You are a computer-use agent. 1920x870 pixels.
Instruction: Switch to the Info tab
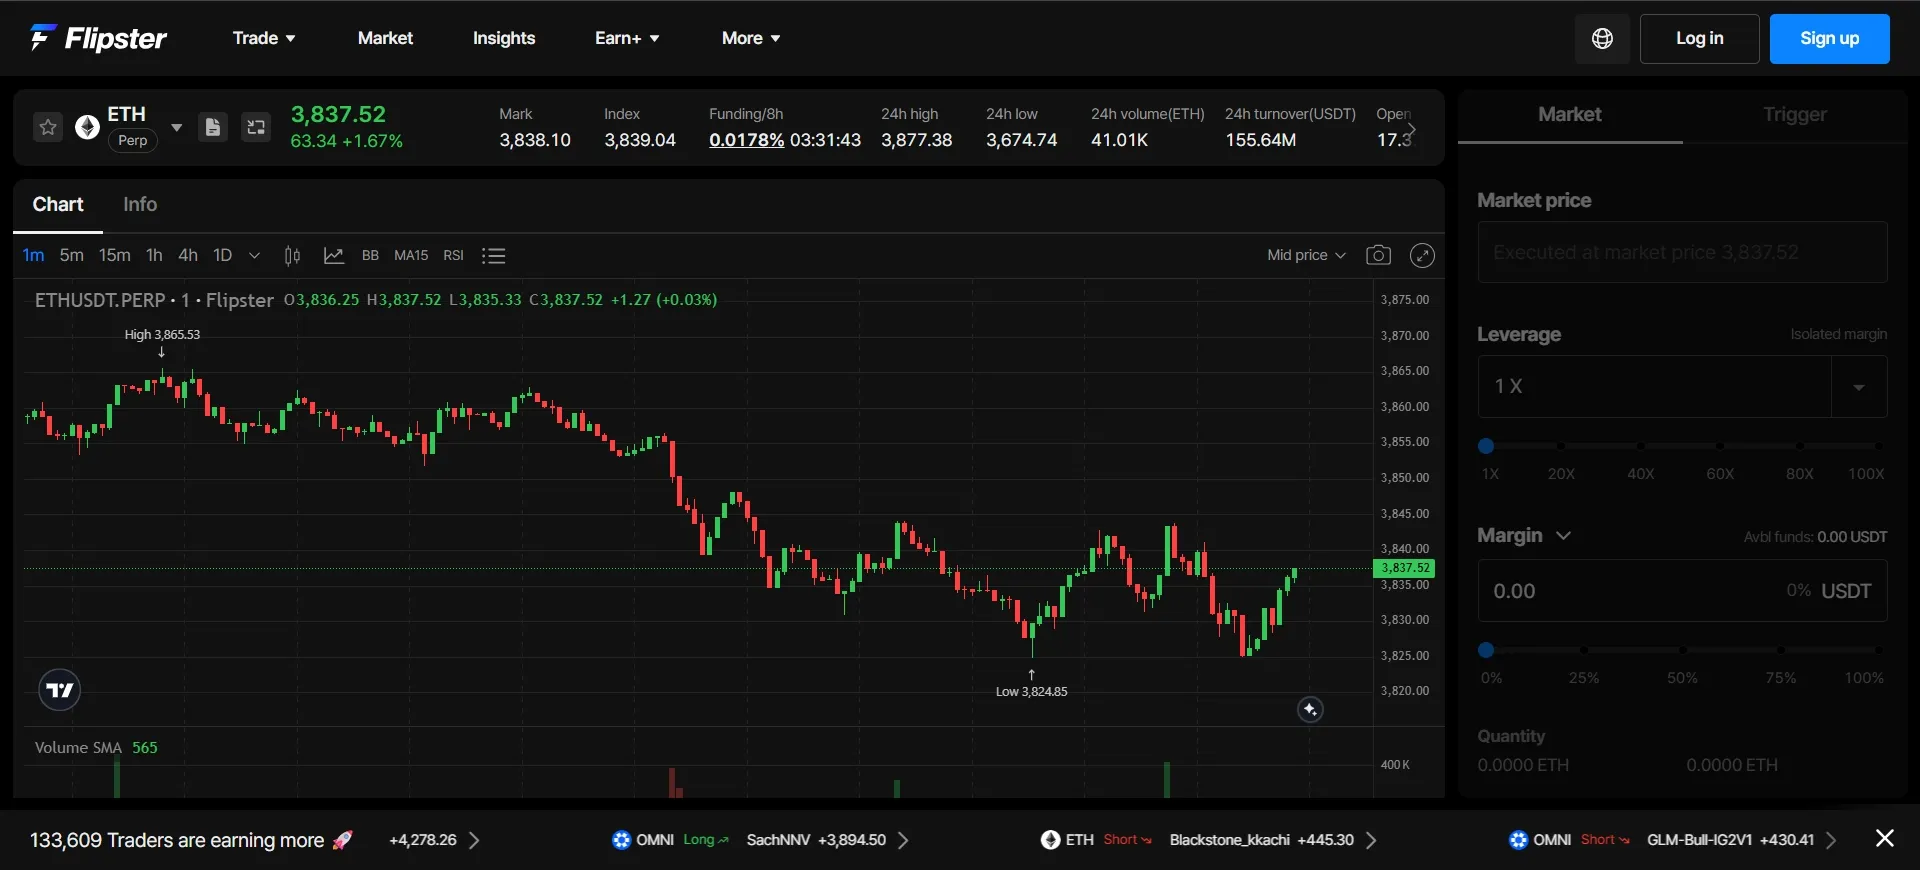[x=140, y=204]
